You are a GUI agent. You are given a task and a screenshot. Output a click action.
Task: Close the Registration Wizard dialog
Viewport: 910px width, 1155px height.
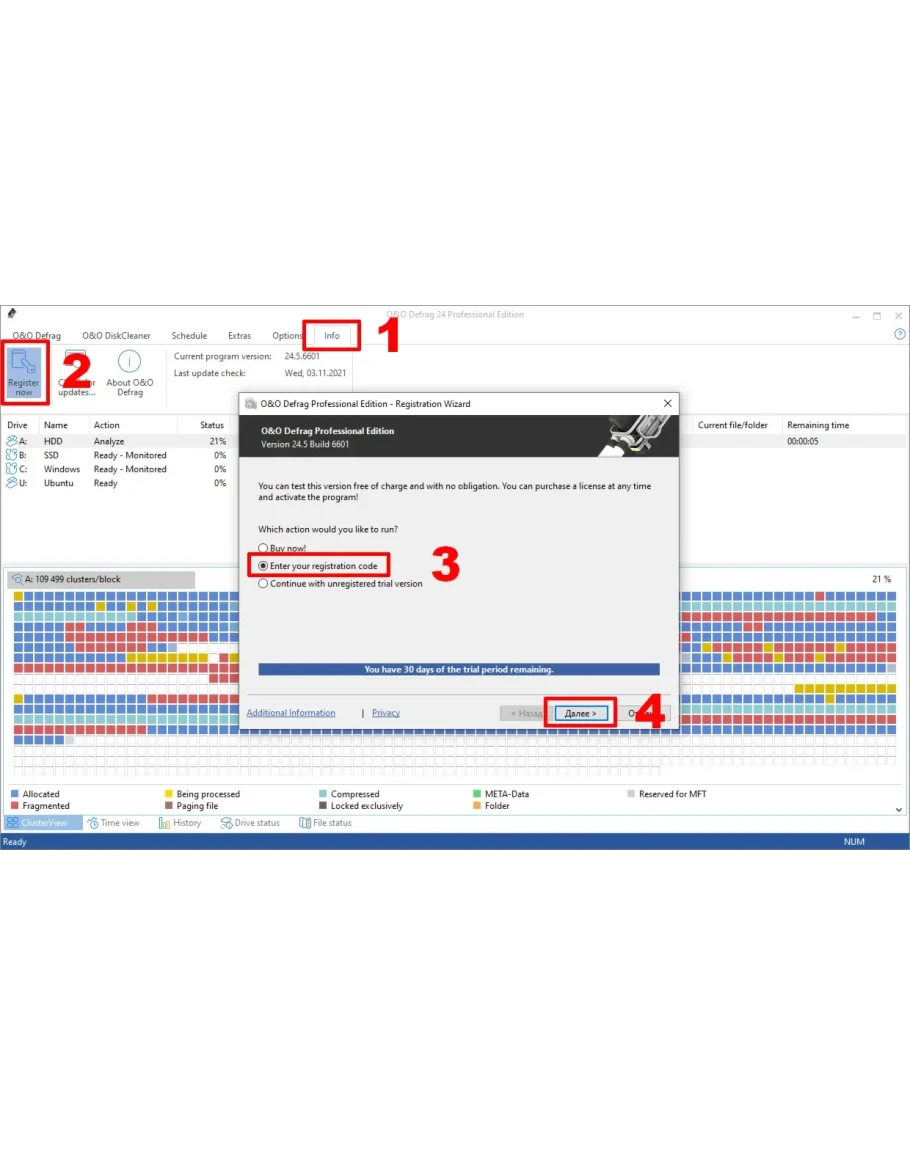tap(667, 404)
